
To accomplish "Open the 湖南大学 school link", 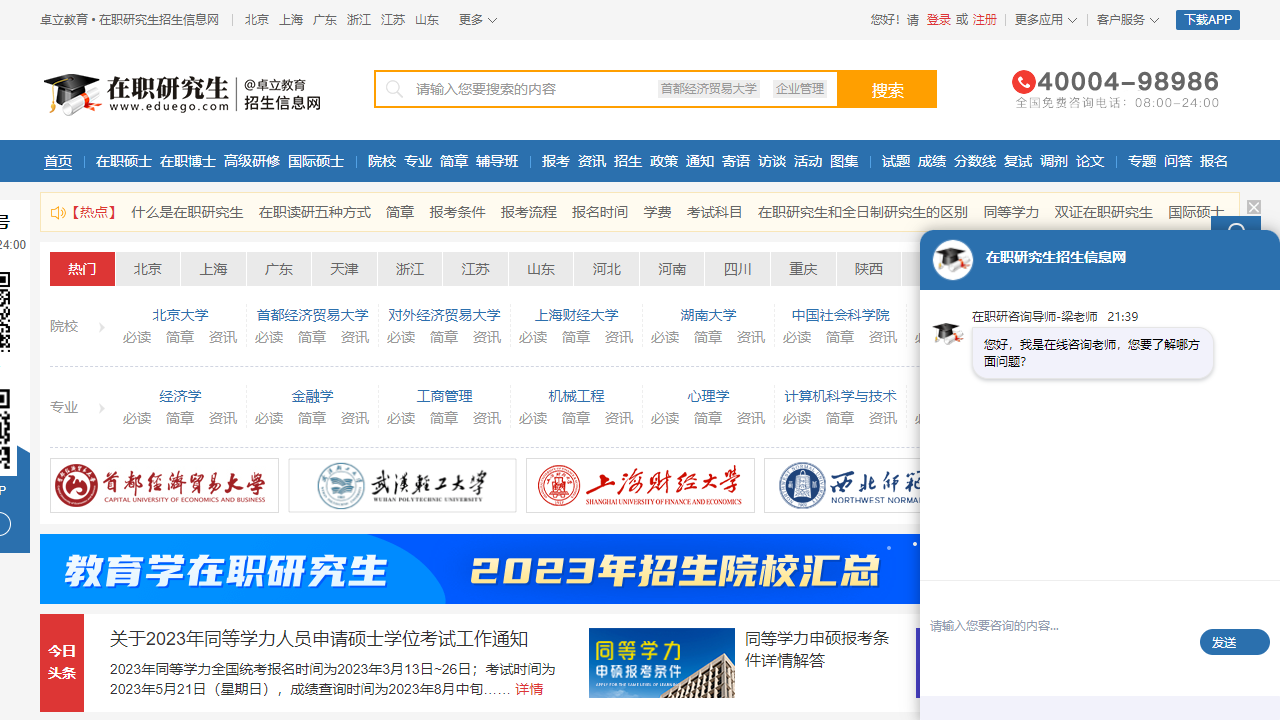I will (708, 315).
